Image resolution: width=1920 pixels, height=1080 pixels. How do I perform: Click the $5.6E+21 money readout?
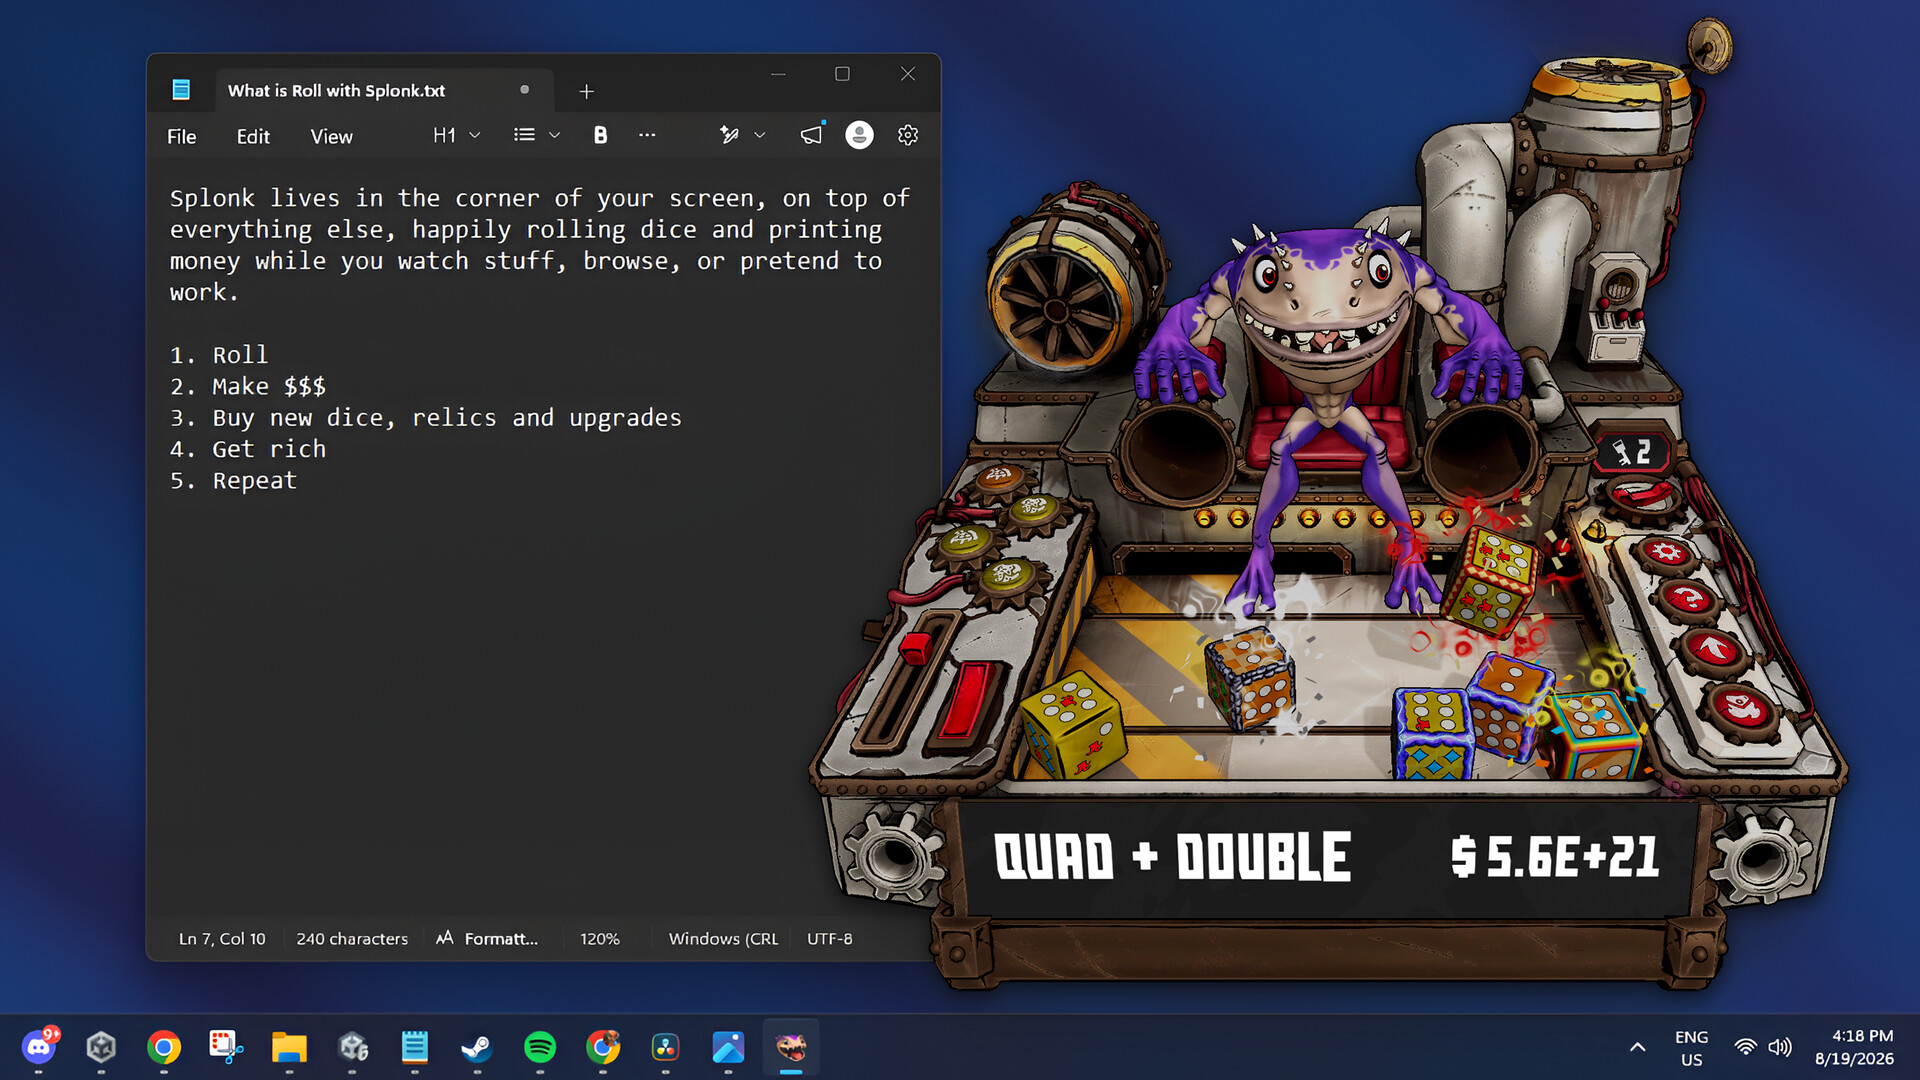tap(1555, 857)
